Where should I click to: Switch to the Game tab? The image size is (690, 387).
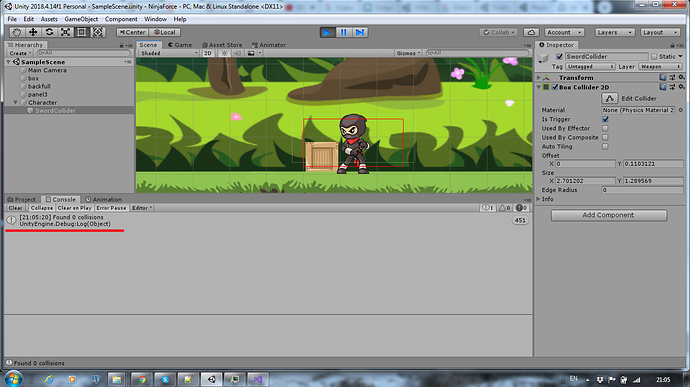[x=180, y=45]
